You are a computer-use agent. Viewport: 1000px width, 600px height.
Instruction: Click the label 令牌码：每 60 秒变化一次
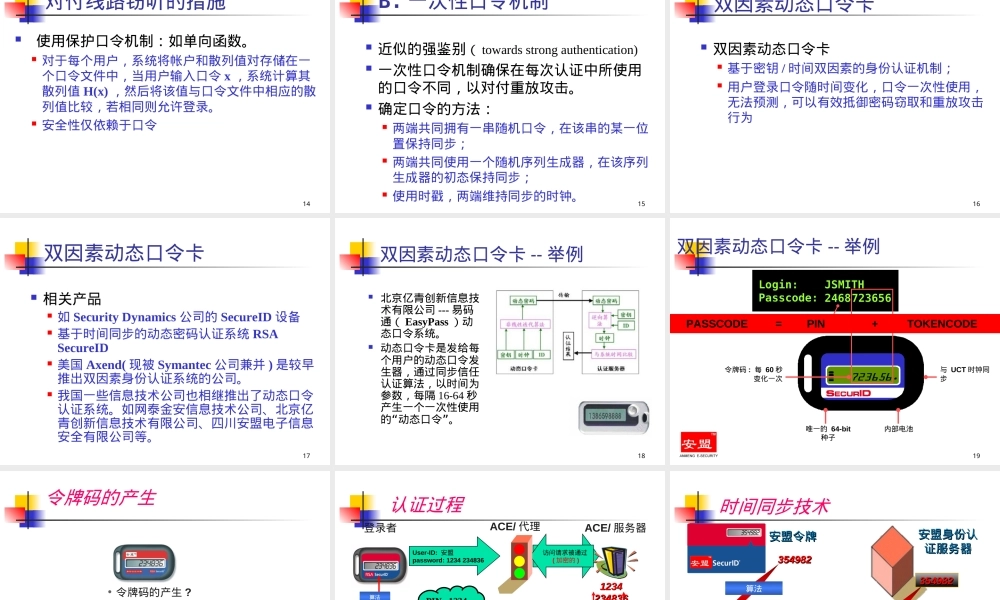(x=753, y=374)
